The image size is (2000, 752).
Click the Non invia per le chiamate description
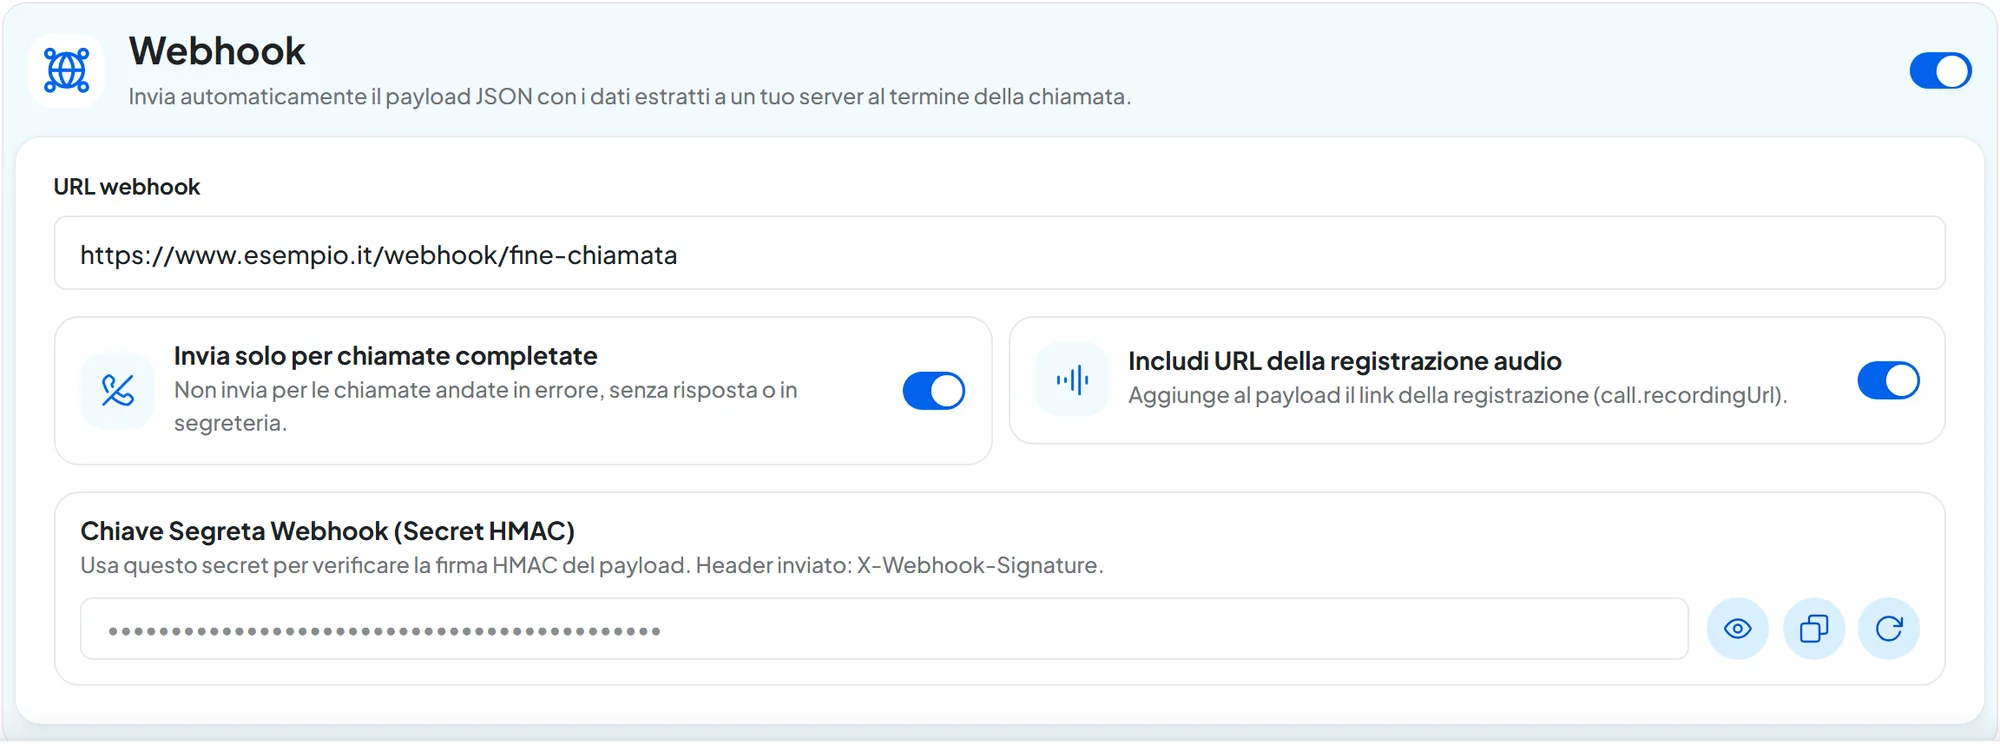486,407
